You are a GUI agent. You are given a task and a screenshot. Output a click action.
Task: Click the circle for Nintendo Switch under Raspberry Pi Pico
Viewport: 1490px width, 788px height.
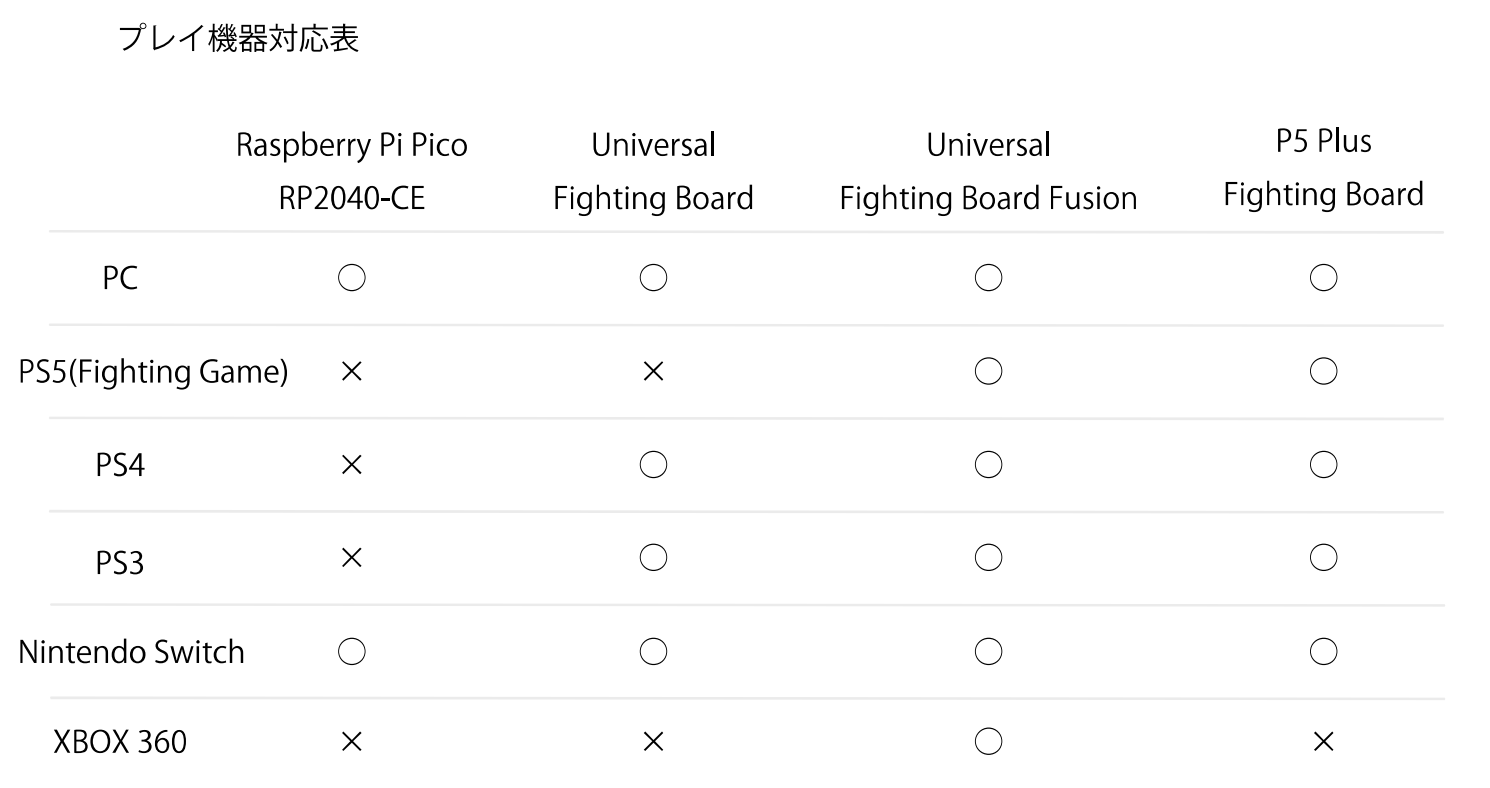tap(351, 652)
